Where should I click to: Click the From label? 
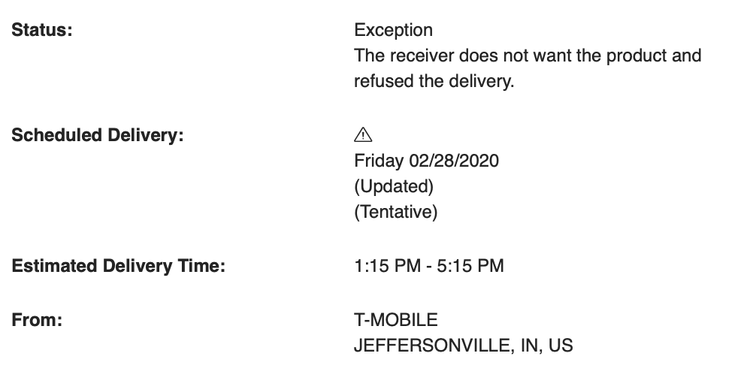click(37, 320)
